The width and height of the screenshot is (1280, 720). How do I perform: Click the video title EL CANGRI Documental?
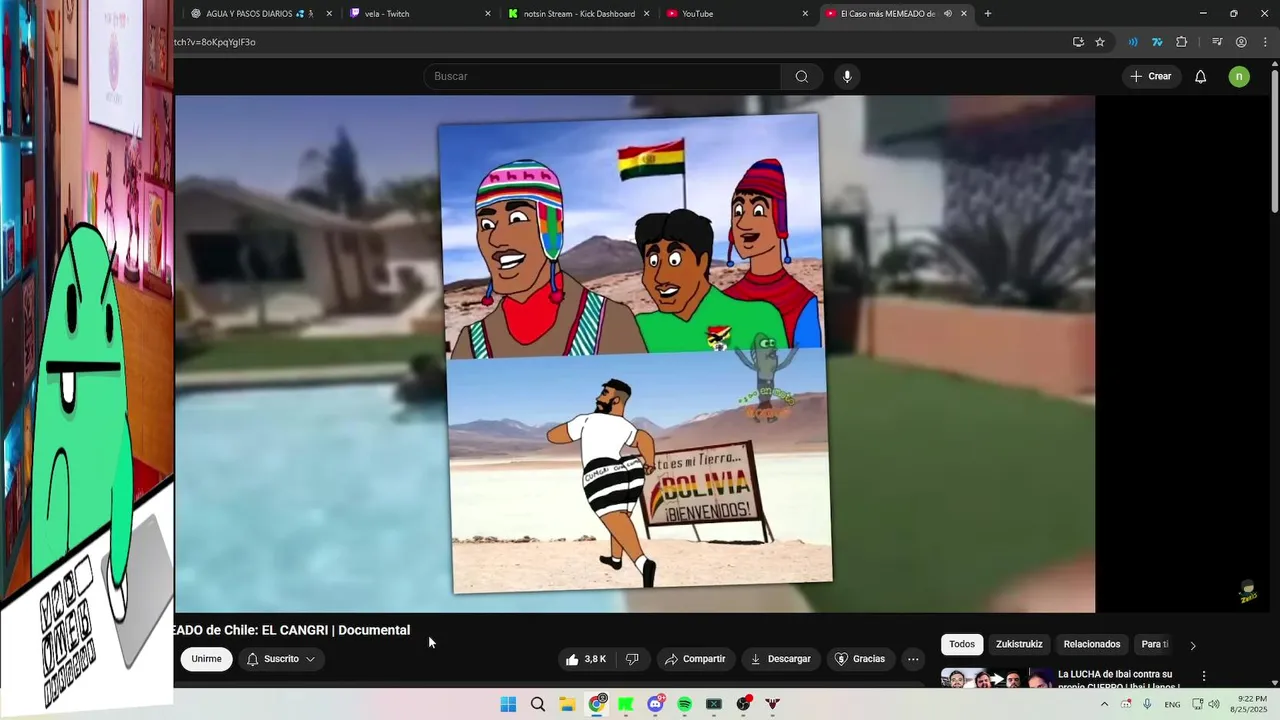pos(292,630)
